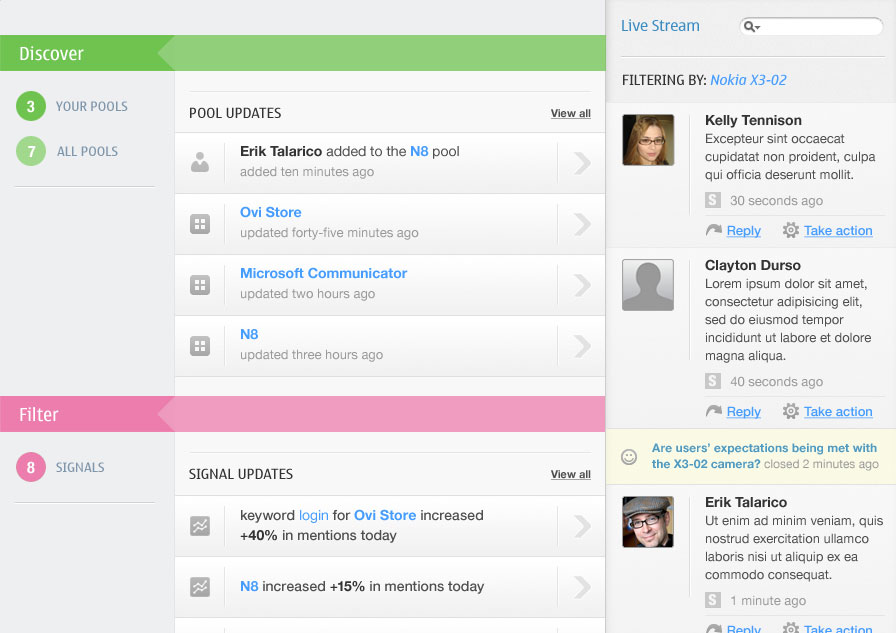The height and width of the screenshot is (633, 896).
Task: Click the grid icon beside Microsoft Communicator
Action: click(x=200, y=285)
